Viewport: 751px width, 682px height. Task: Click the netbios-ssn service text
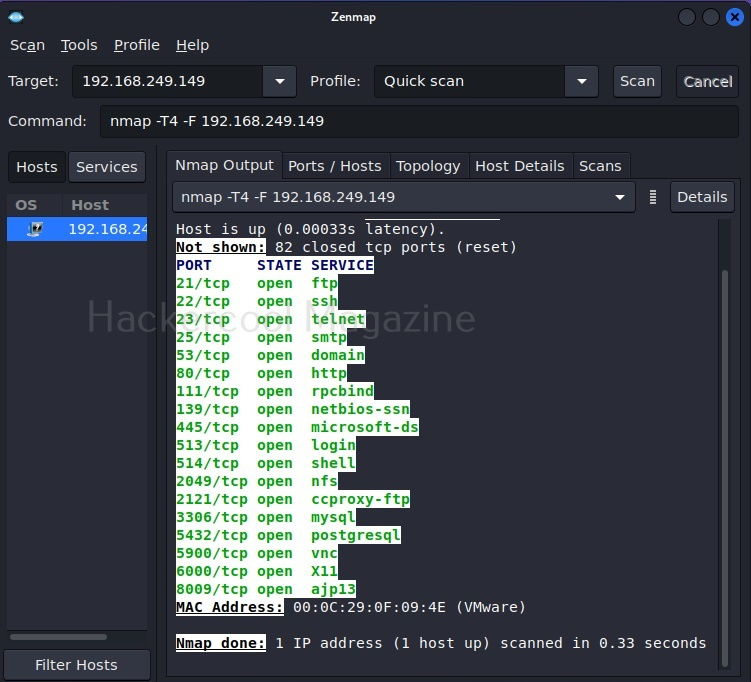pos(361,409)
